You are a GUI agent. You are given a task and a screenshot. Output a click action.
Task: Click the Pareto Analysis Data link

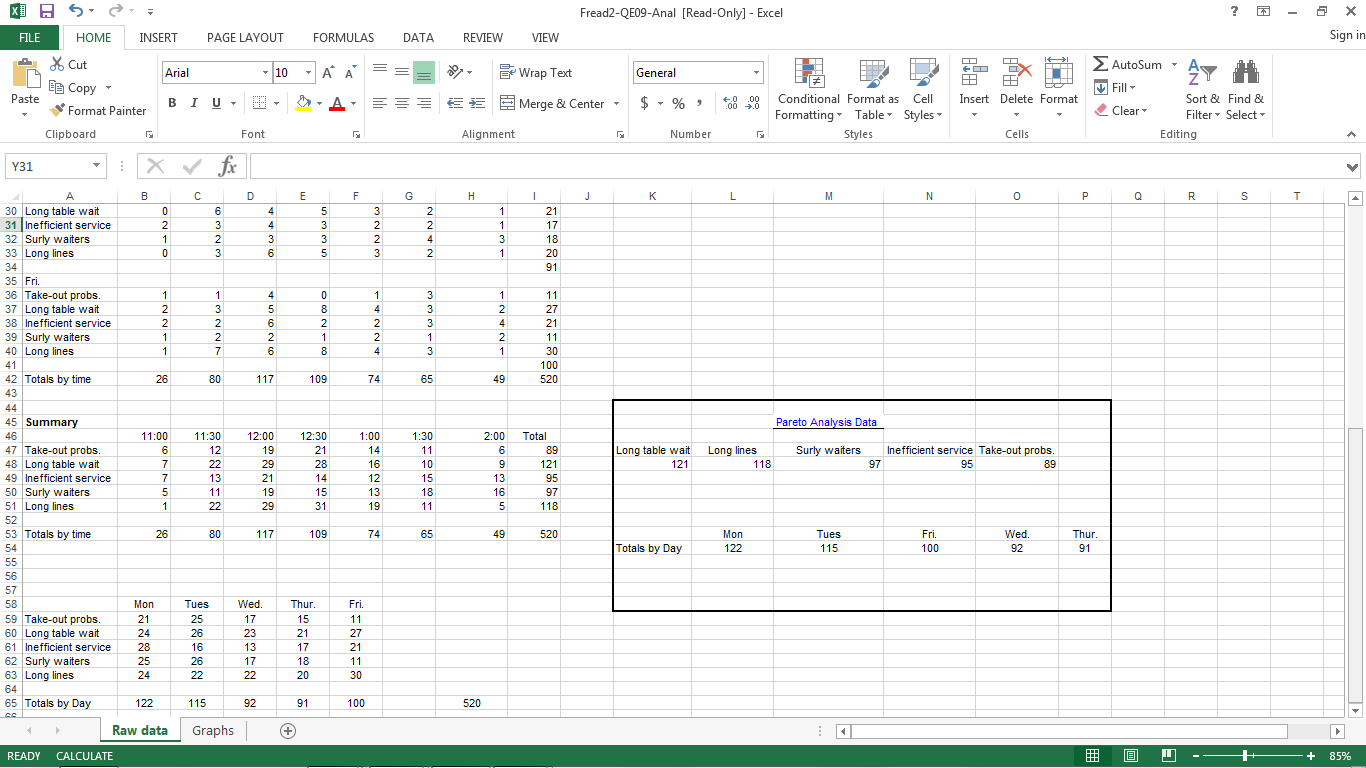[826, 422]
